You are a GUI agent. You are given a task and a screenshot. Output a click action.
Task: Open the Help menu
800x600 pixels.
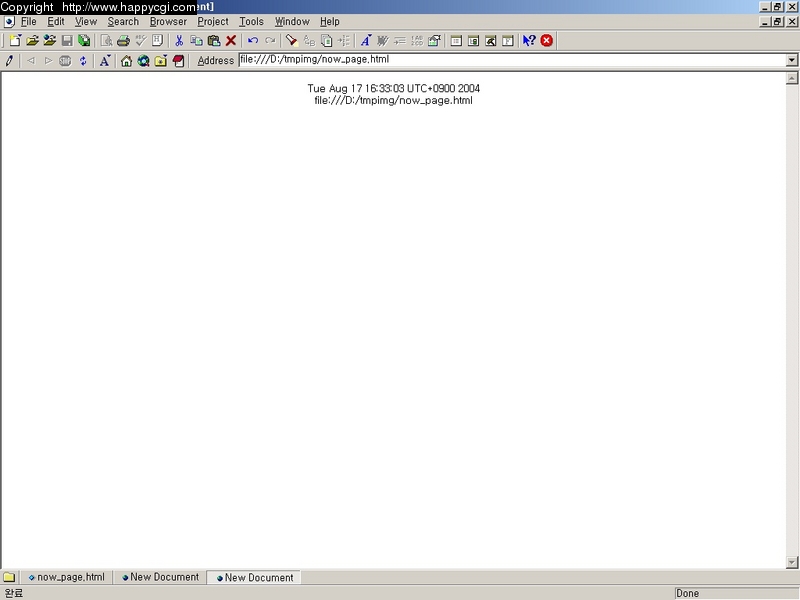point(330,22)
